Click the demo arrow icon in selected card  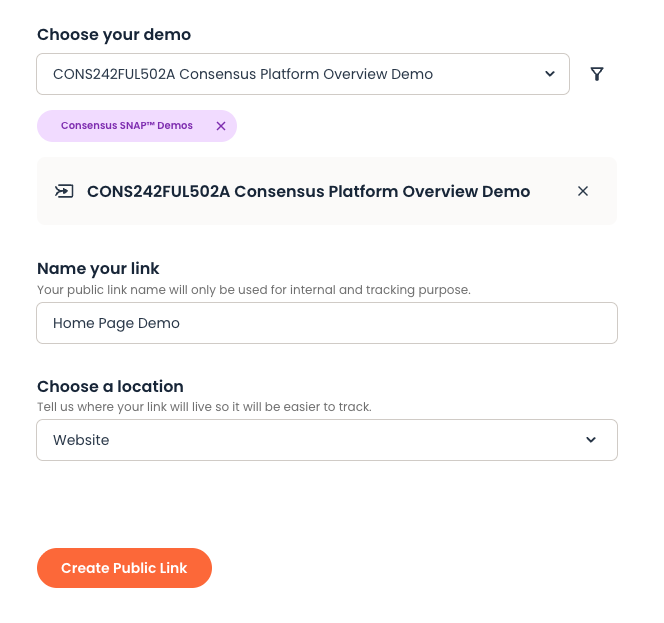coord(64,191)
